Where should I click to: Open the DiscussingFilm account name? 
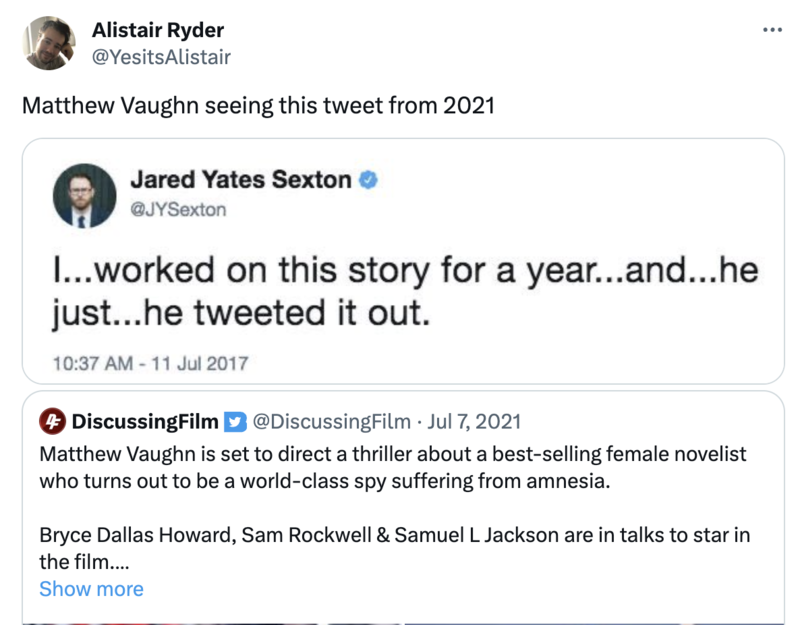[145, 422]
